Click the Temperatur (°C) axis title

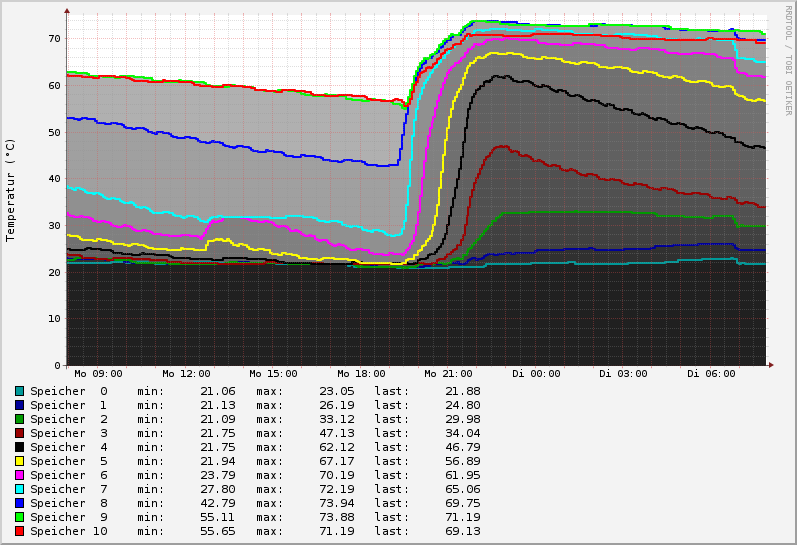[x=11, y=190]
